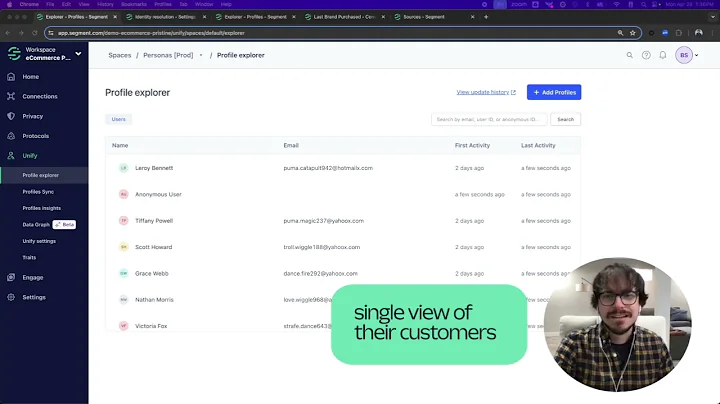
Task: Click the Unify person icon
Action: tap(11, 156)
